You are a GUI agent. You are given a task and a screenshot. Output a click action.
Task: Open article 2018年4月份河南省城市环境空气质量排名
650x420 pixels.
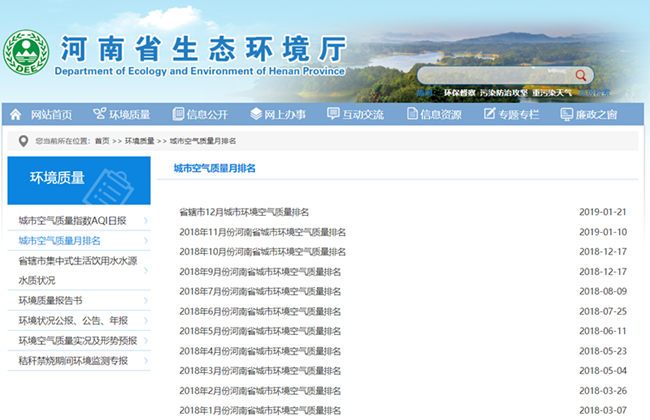(x=260, y=351)
